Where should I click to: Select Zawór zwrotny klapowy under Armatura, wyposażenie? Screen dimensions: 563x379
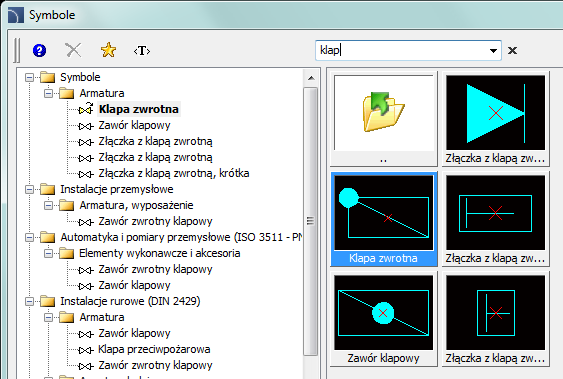(155, 221)
